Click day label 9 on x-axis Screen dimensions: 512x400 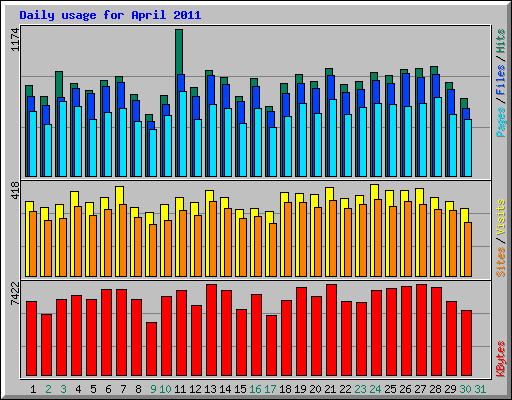pyautogui.click(x=153, y=389)
